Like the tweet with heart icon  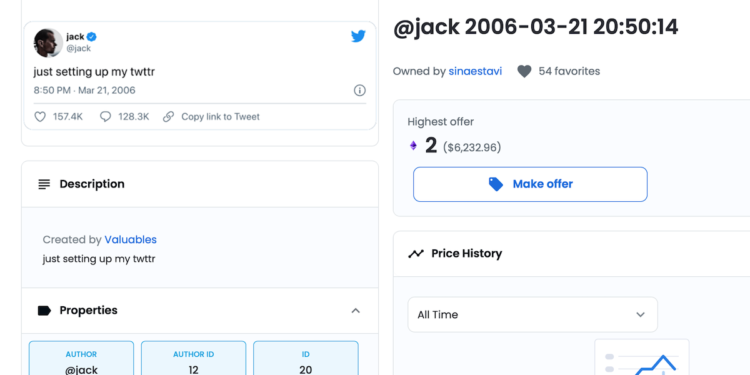tap(40, 117)
